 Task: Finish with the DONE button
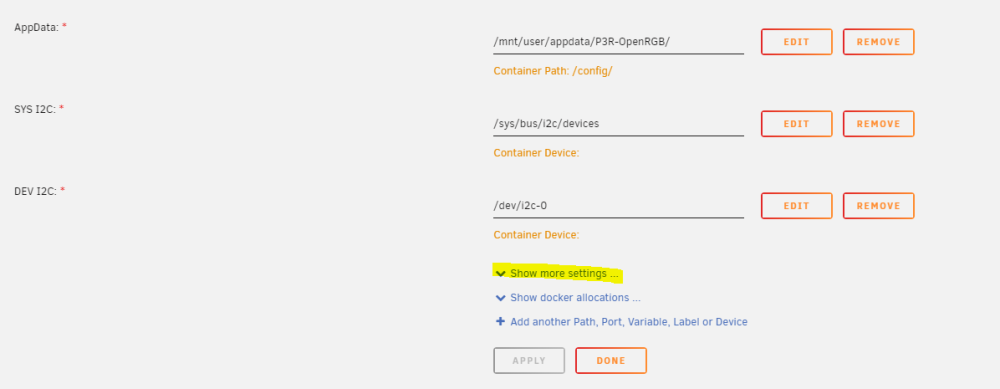tap(611, 360)
